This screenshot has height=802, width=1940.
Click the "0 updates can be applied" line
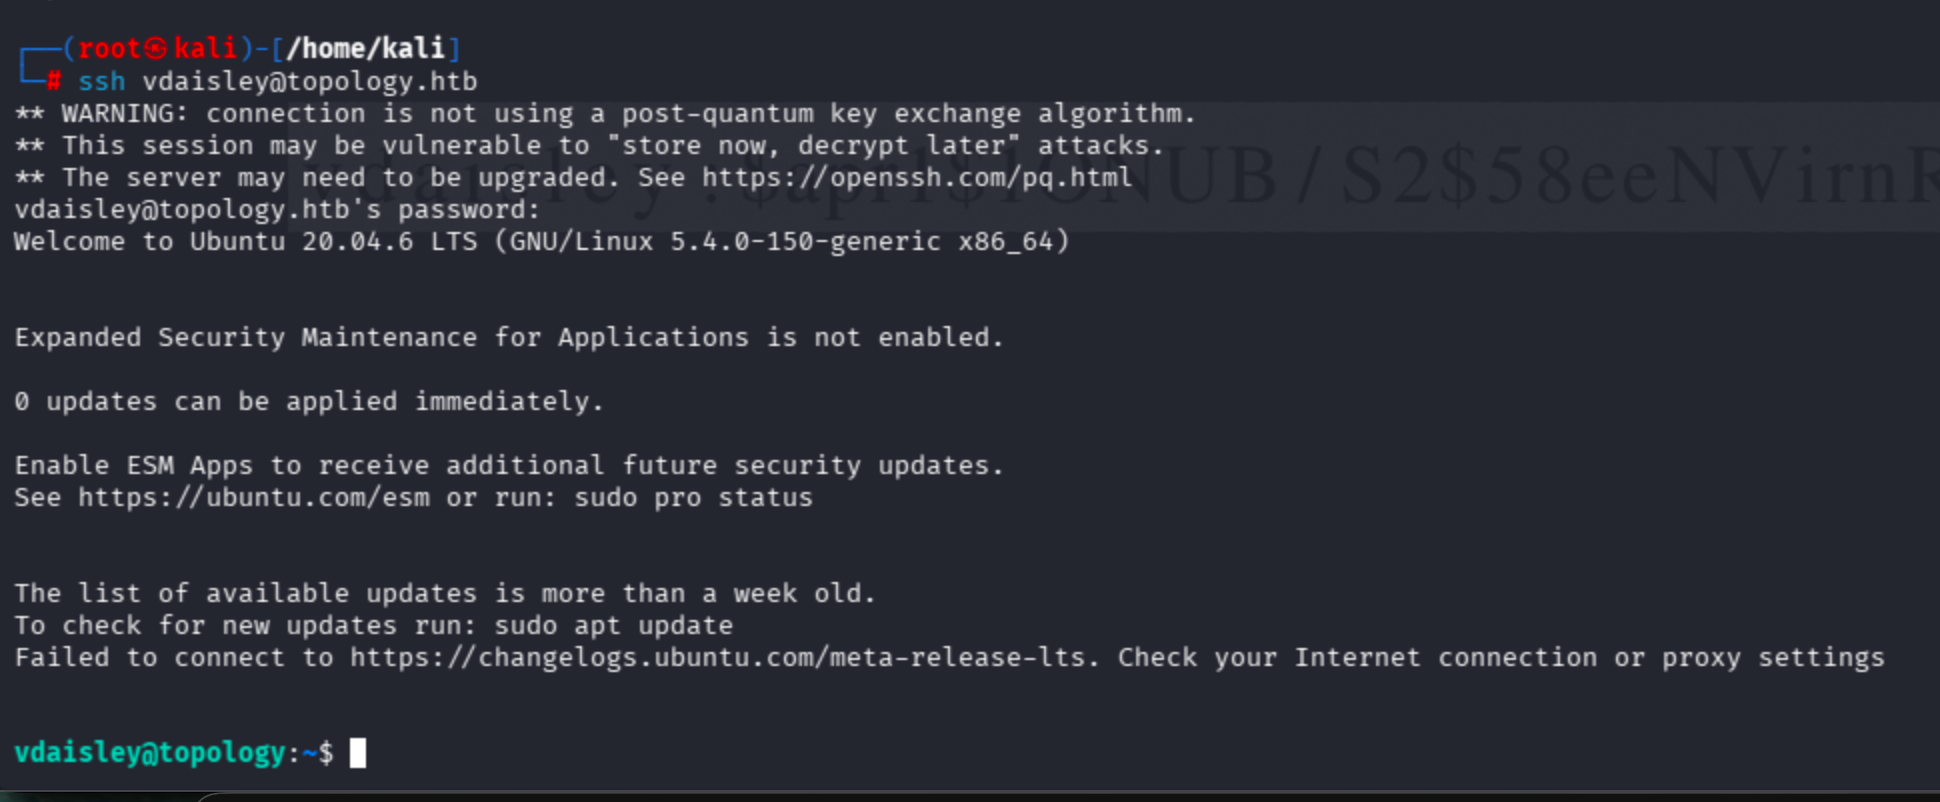[309, 402]
